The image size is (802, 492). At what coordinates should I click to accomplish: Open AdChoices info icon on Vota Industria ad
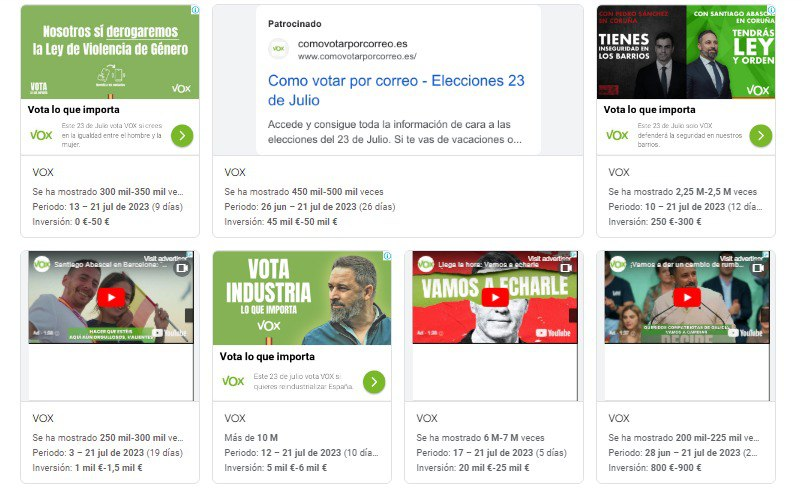click(387, 256)
